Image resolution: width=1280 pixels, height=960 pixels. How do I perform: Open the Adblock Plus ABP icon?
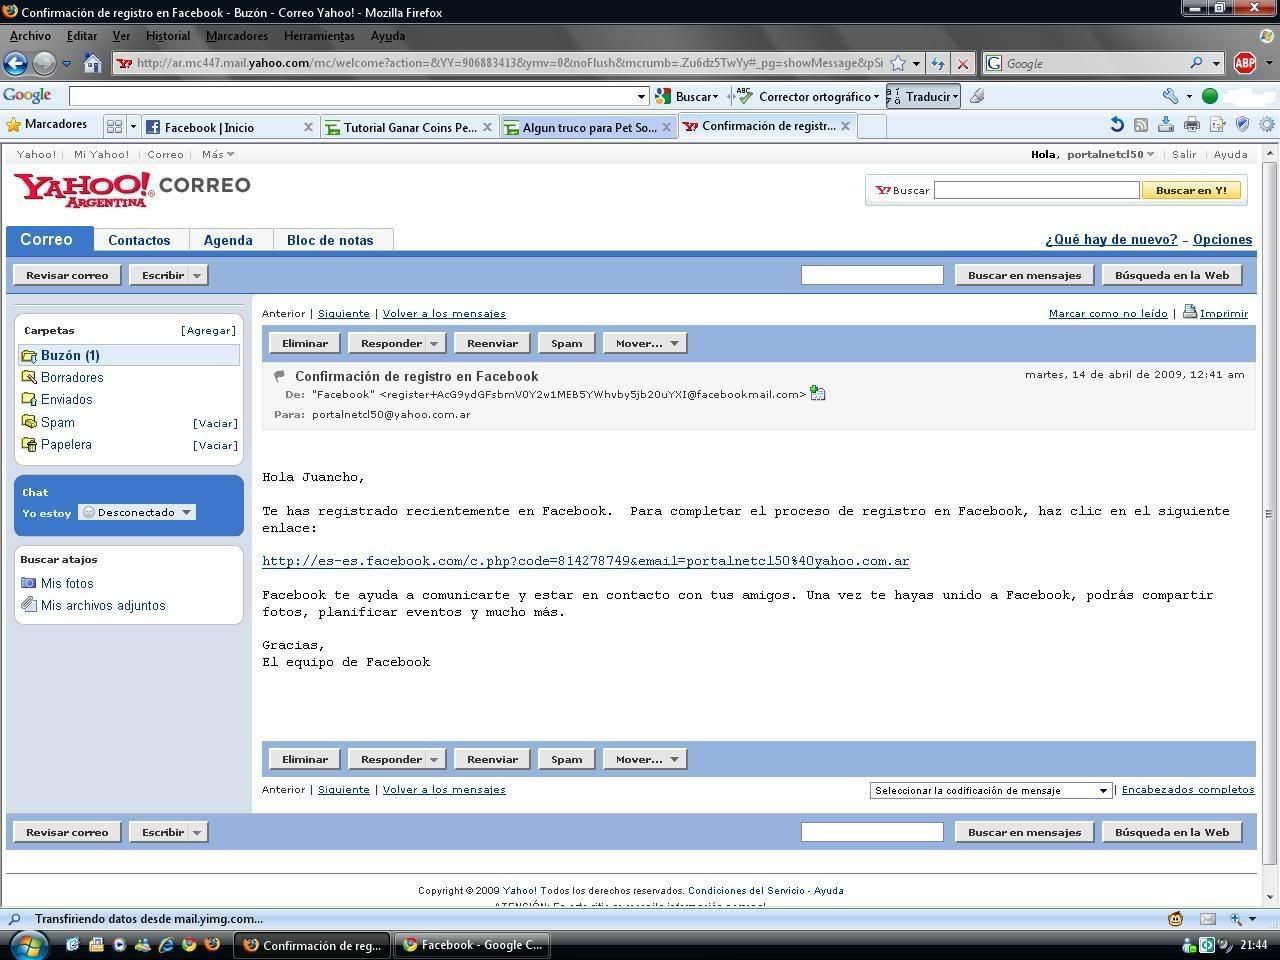click(1245, 63)
